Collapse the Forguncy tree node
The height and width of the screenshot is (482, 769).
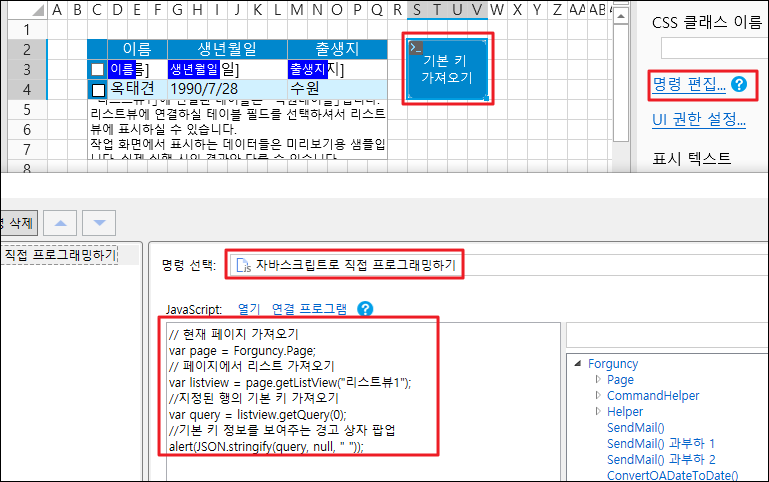(x=578, y=364)
